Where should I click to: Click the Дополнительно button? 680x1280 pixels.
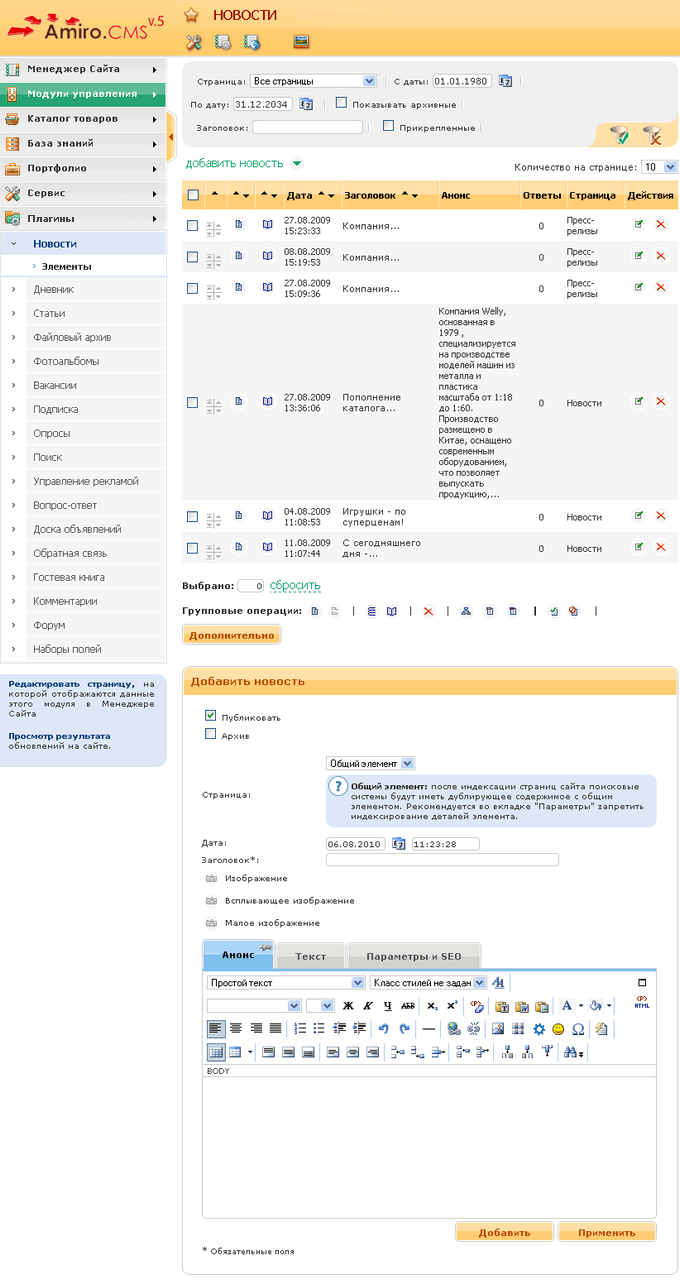point(231,635)
